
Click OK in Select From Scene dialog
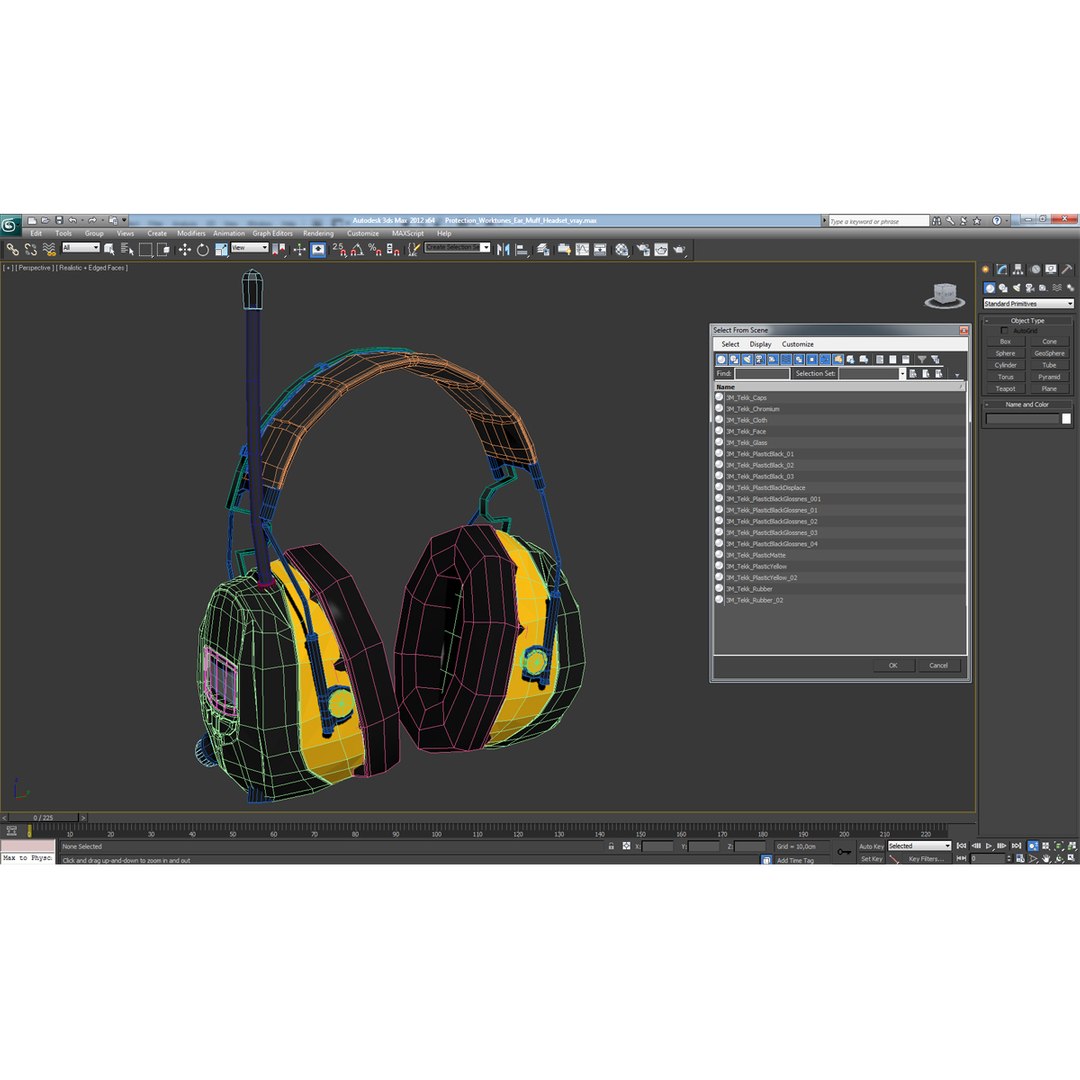pyautogui.click(x=893, y=665)
